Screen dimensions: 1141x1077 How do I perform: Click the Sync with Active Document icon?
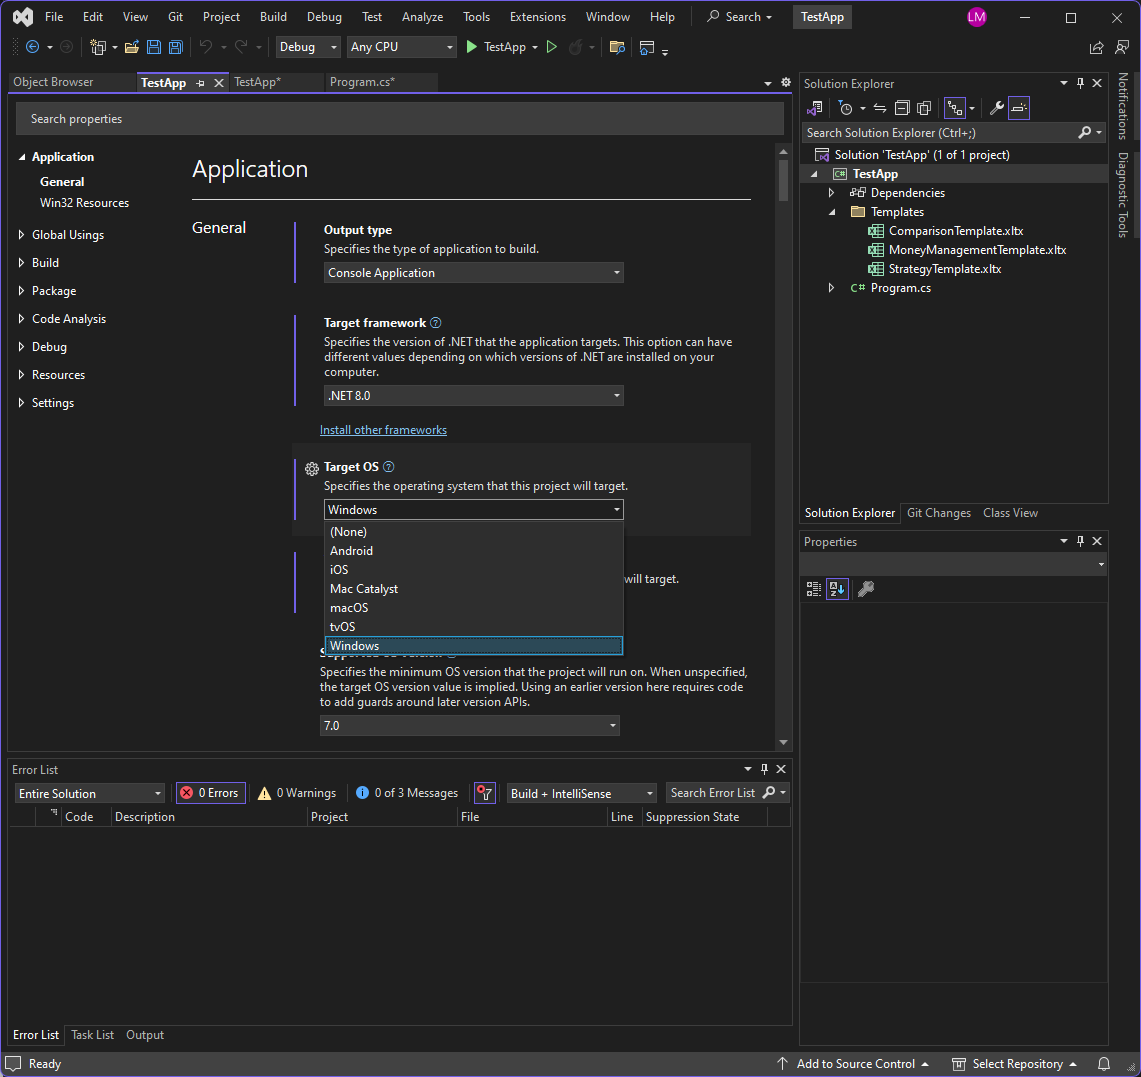tap(880, 108)
